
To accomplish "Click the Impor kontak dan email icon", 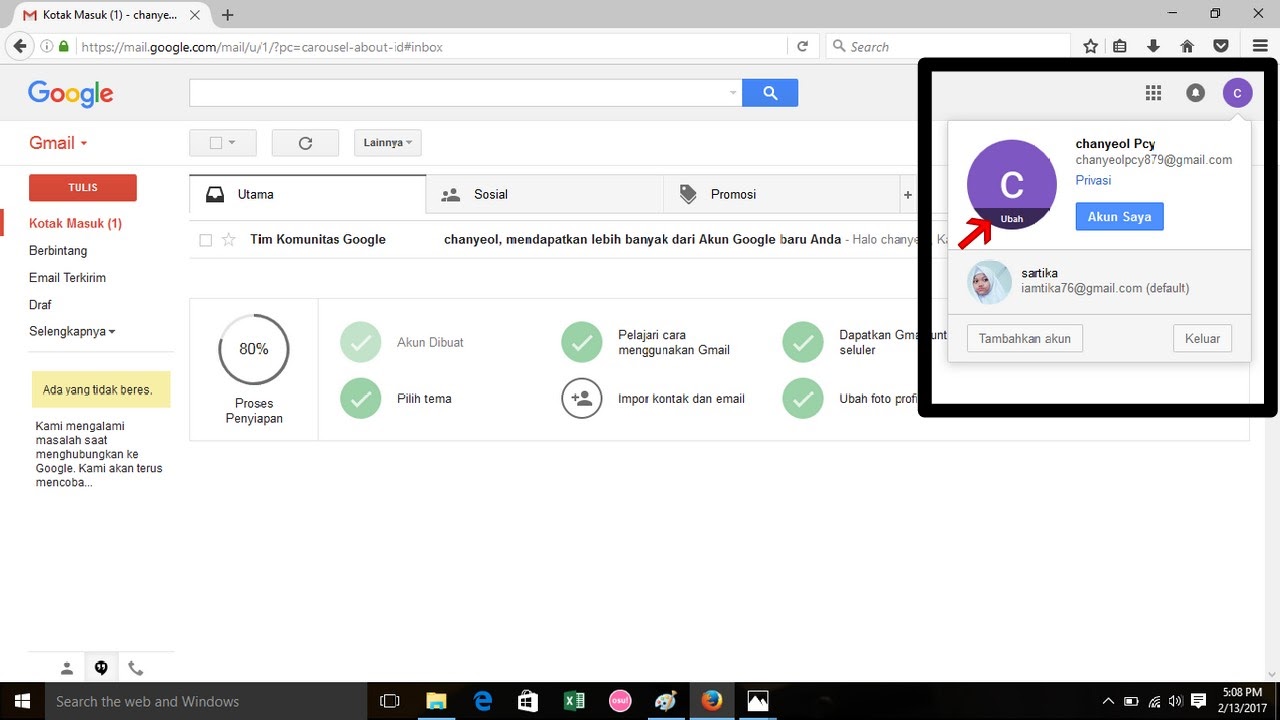I will [582, 398].
